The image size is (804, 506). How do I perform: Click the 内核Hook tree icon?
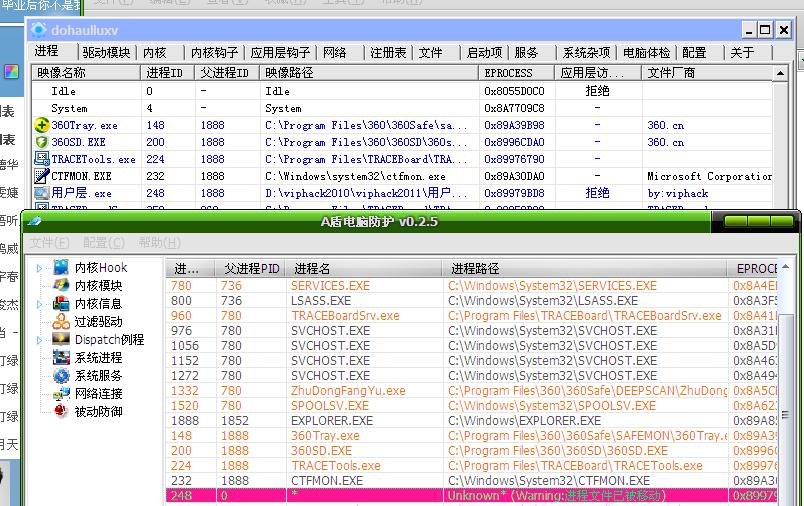coord(61,267)
